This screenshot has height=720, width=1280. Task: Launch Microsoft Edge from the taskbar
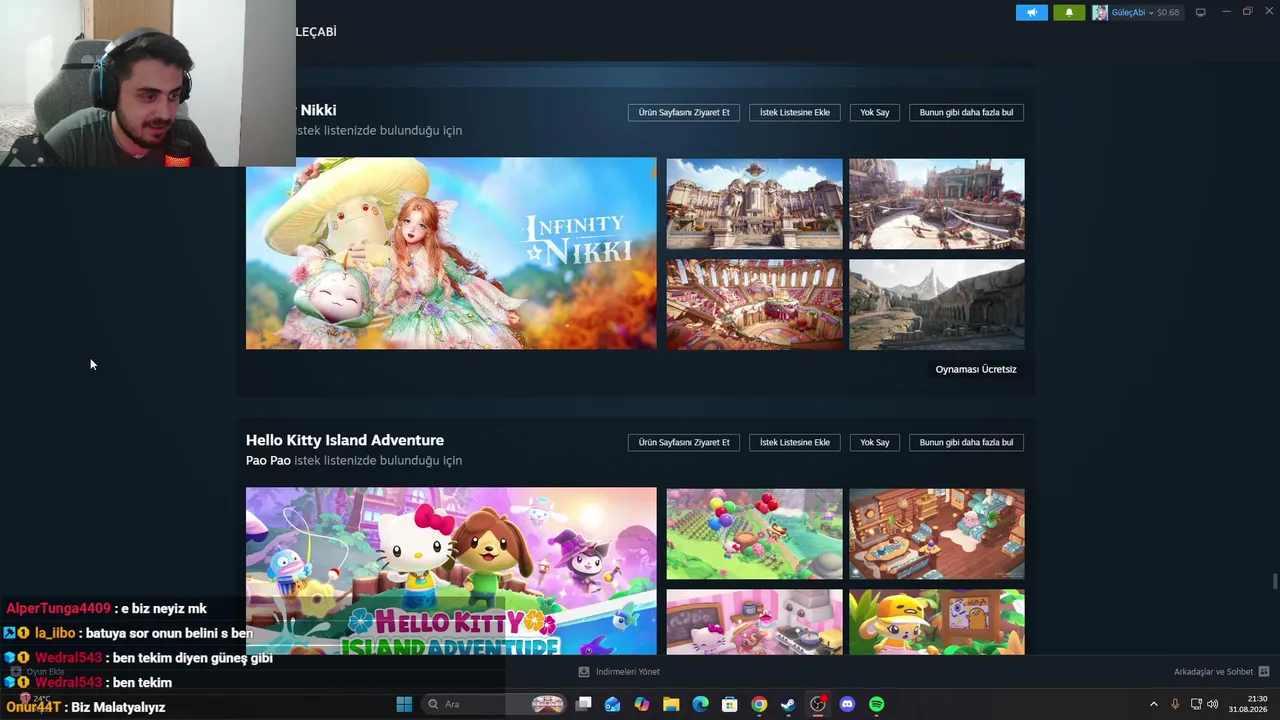(x=700, y=704)
